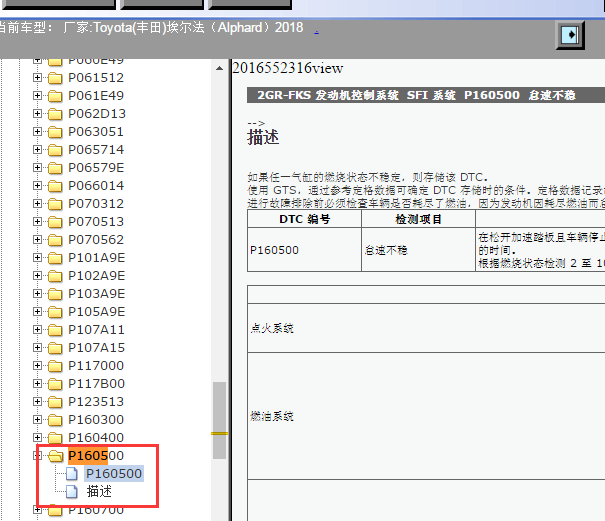Click the 描述 section heading
The height and width of the screenshot is (521, 605).
(x=263, y=137)
